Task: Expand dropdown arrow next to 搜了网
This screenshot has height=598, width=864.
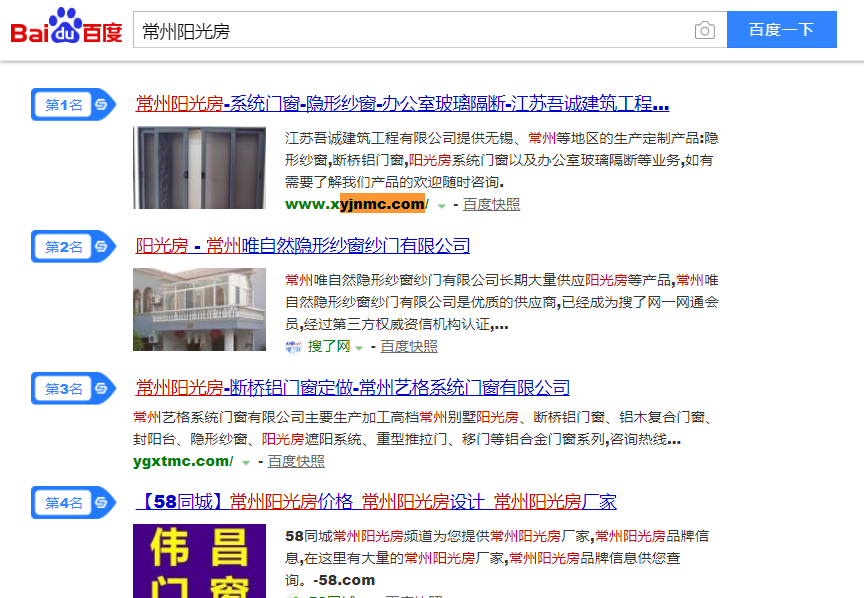Action: [x=359, y=348]
